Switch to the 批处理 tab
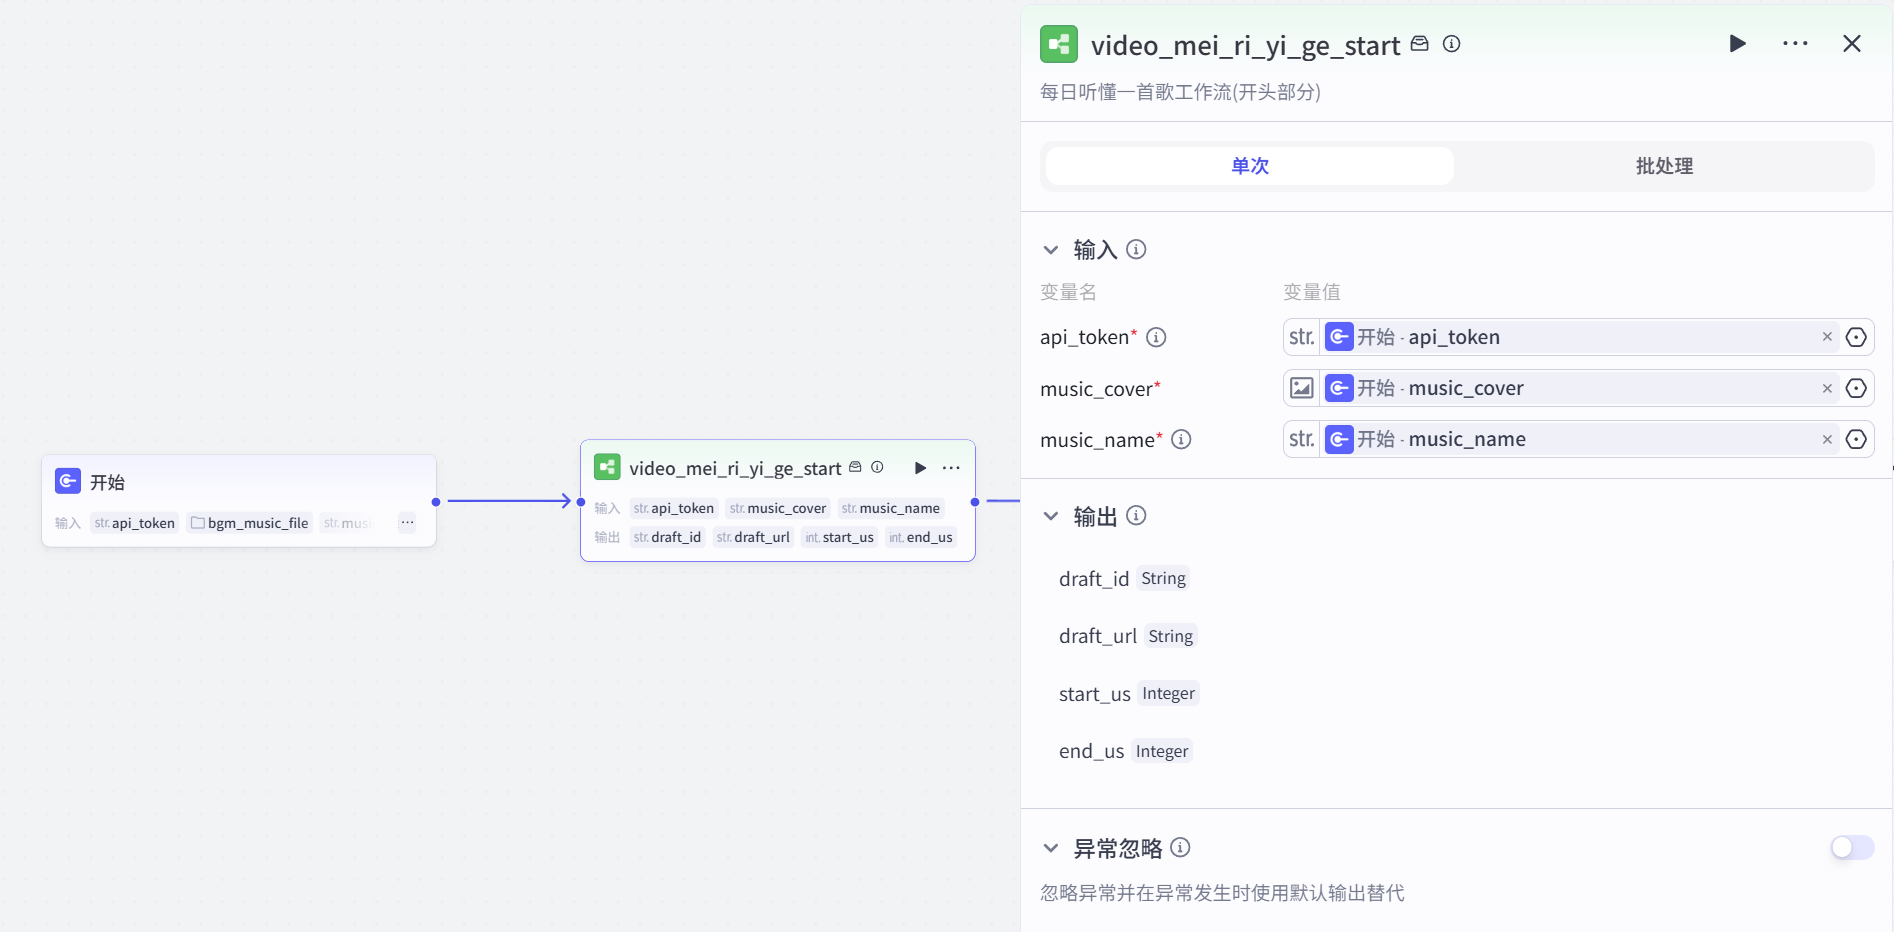Viewport: 1894px width, 932px height. coord(1664,166)
